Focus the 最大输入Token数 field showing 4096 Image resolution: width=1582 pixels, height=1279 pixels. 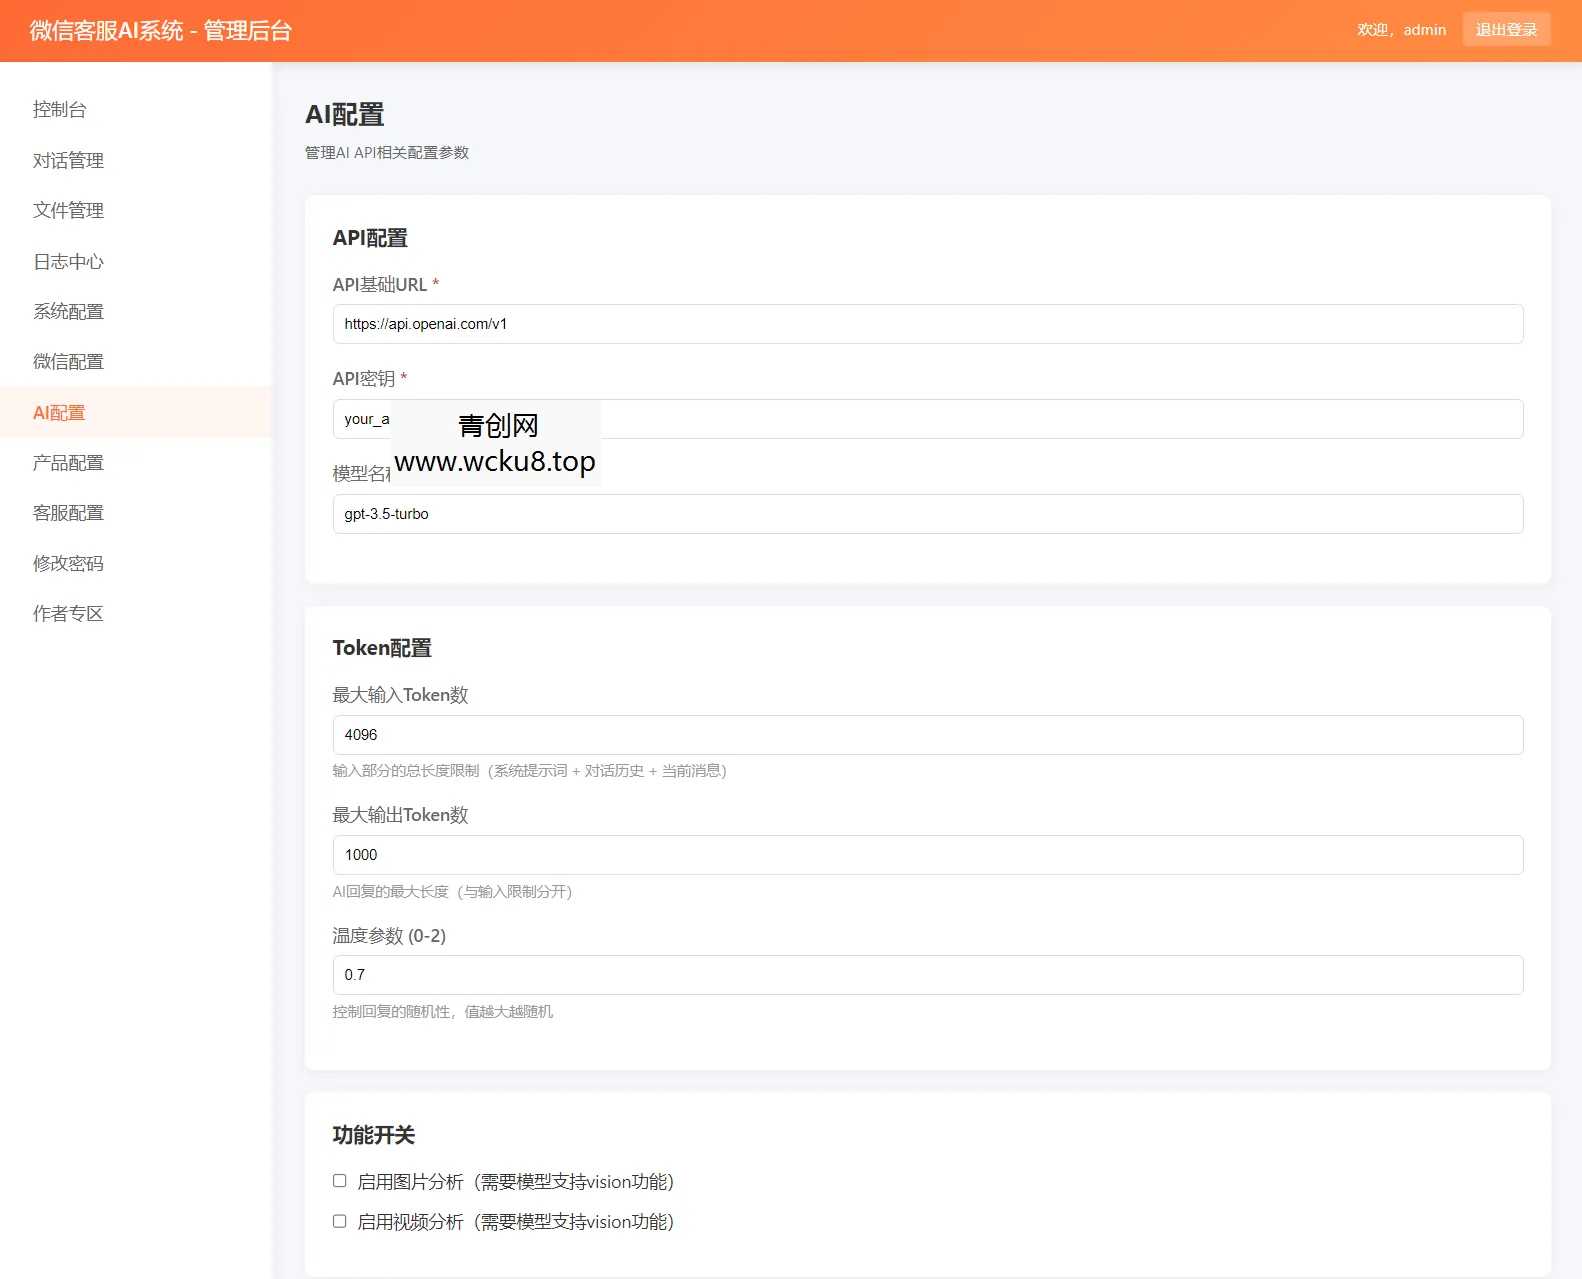[927, 735]
